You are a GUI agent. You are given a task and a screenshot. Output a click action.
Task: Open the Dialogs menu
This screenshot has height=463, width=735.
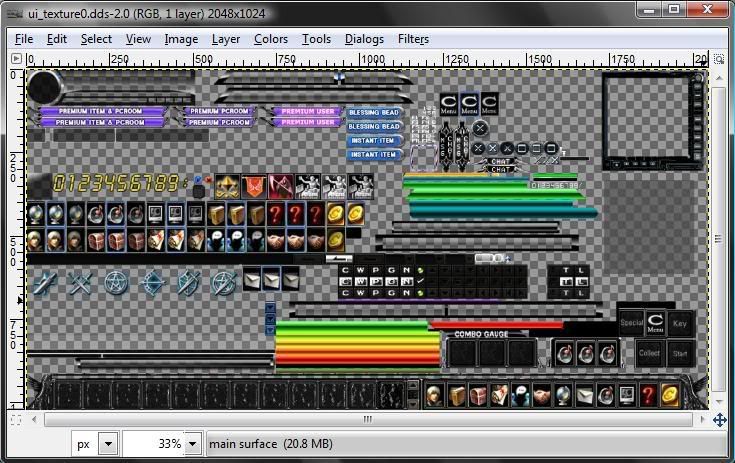pyautogui.click(x=364, y=39)
